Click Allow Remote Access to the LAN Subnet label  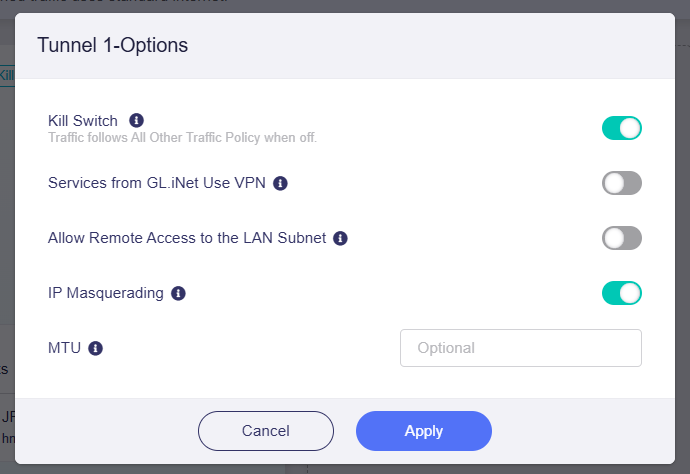(x=187, y=238)
